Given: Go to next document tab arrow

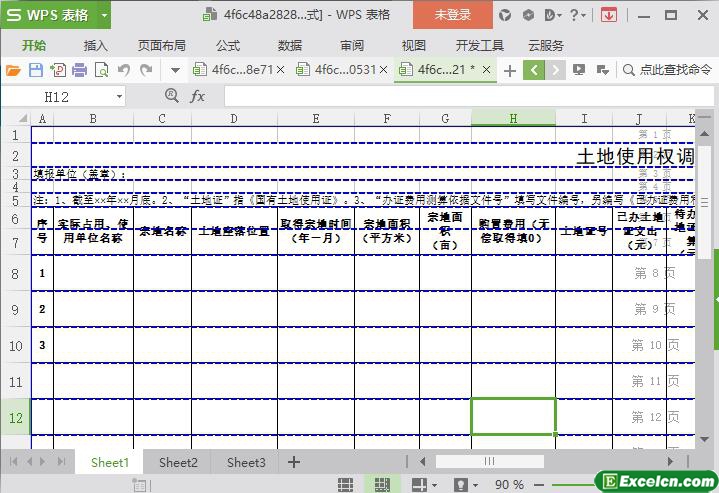Looking at the screenshot, I should [555, 70].
